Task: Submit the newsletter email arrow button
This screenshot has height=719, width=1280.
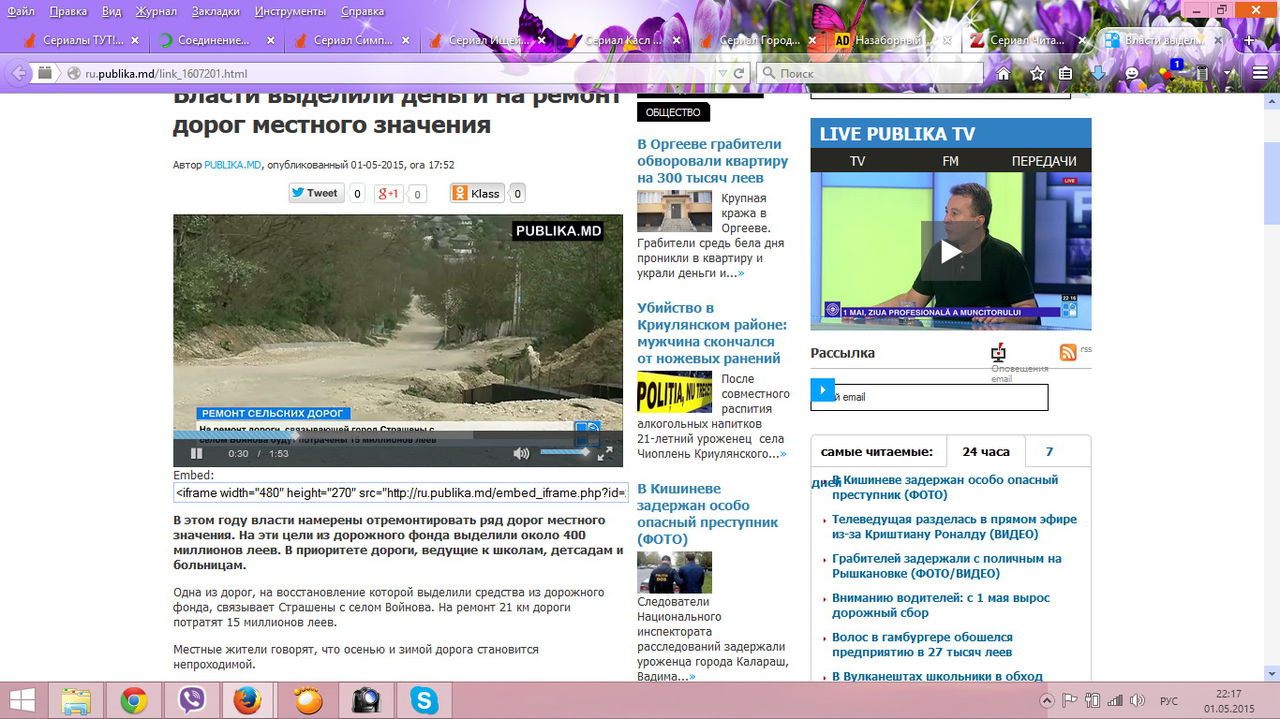Action: [x=822, y=389]
